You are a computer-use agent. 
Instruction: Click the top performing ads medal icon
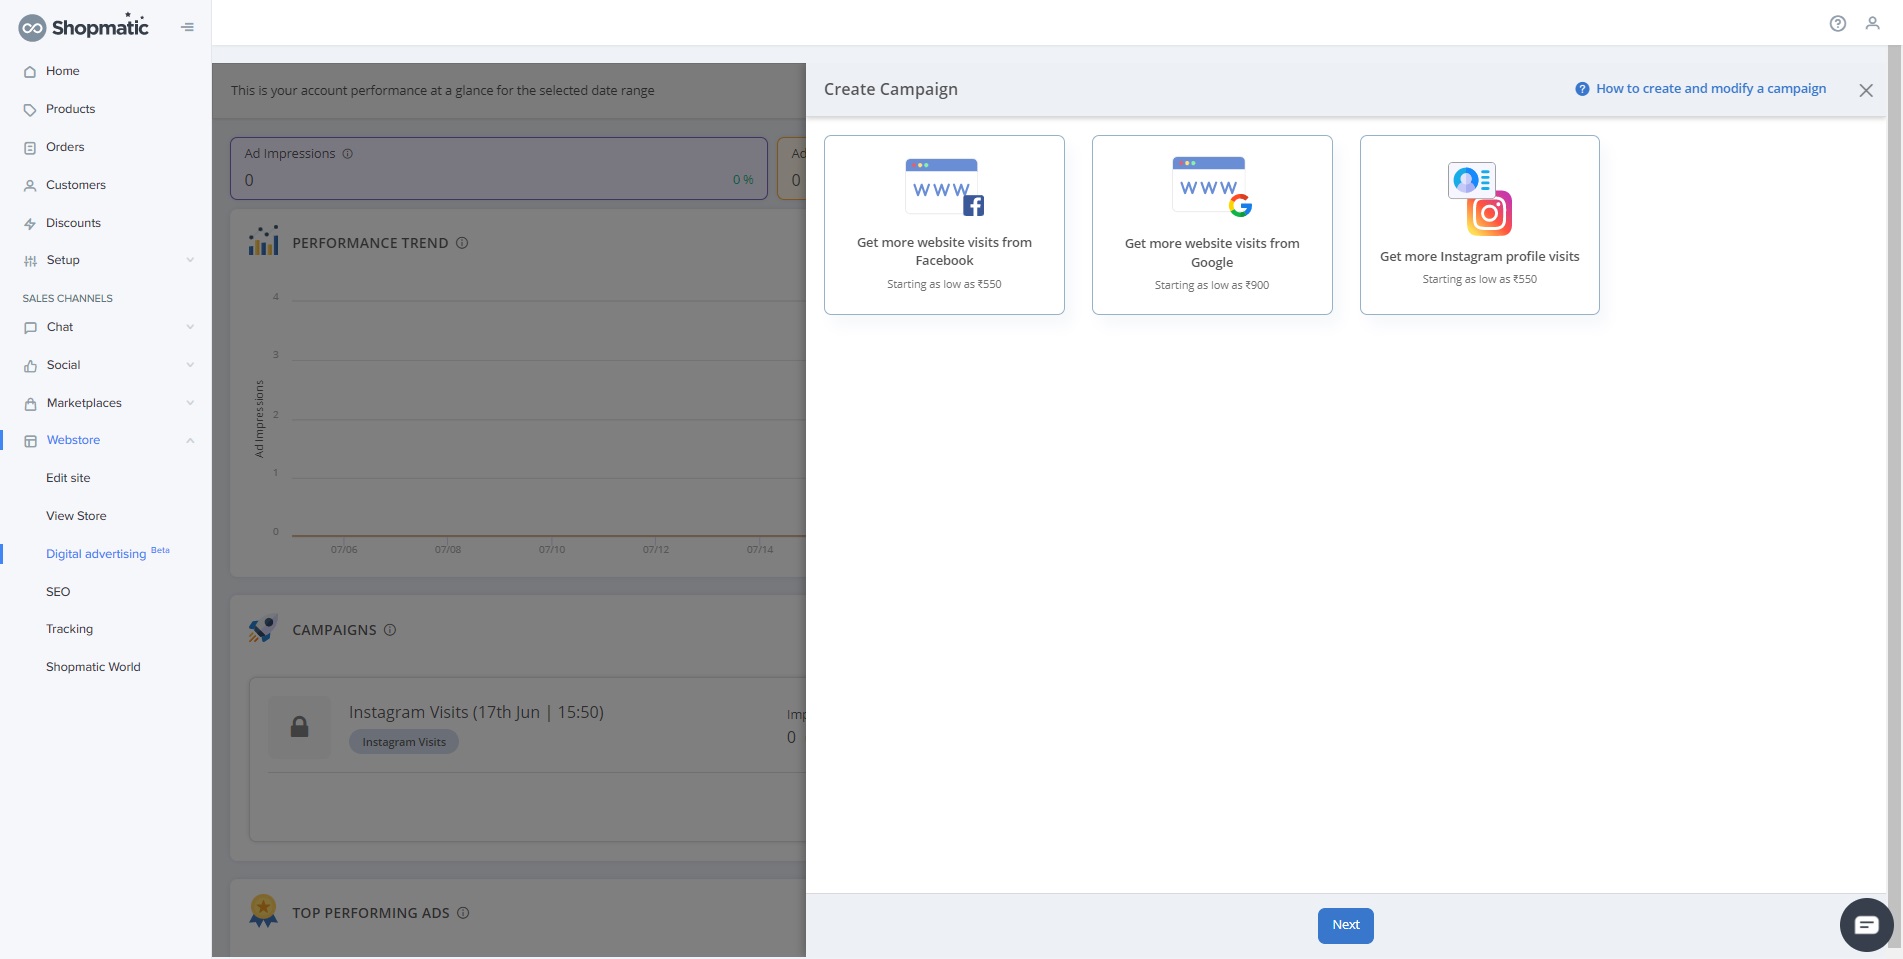[263, 911]
